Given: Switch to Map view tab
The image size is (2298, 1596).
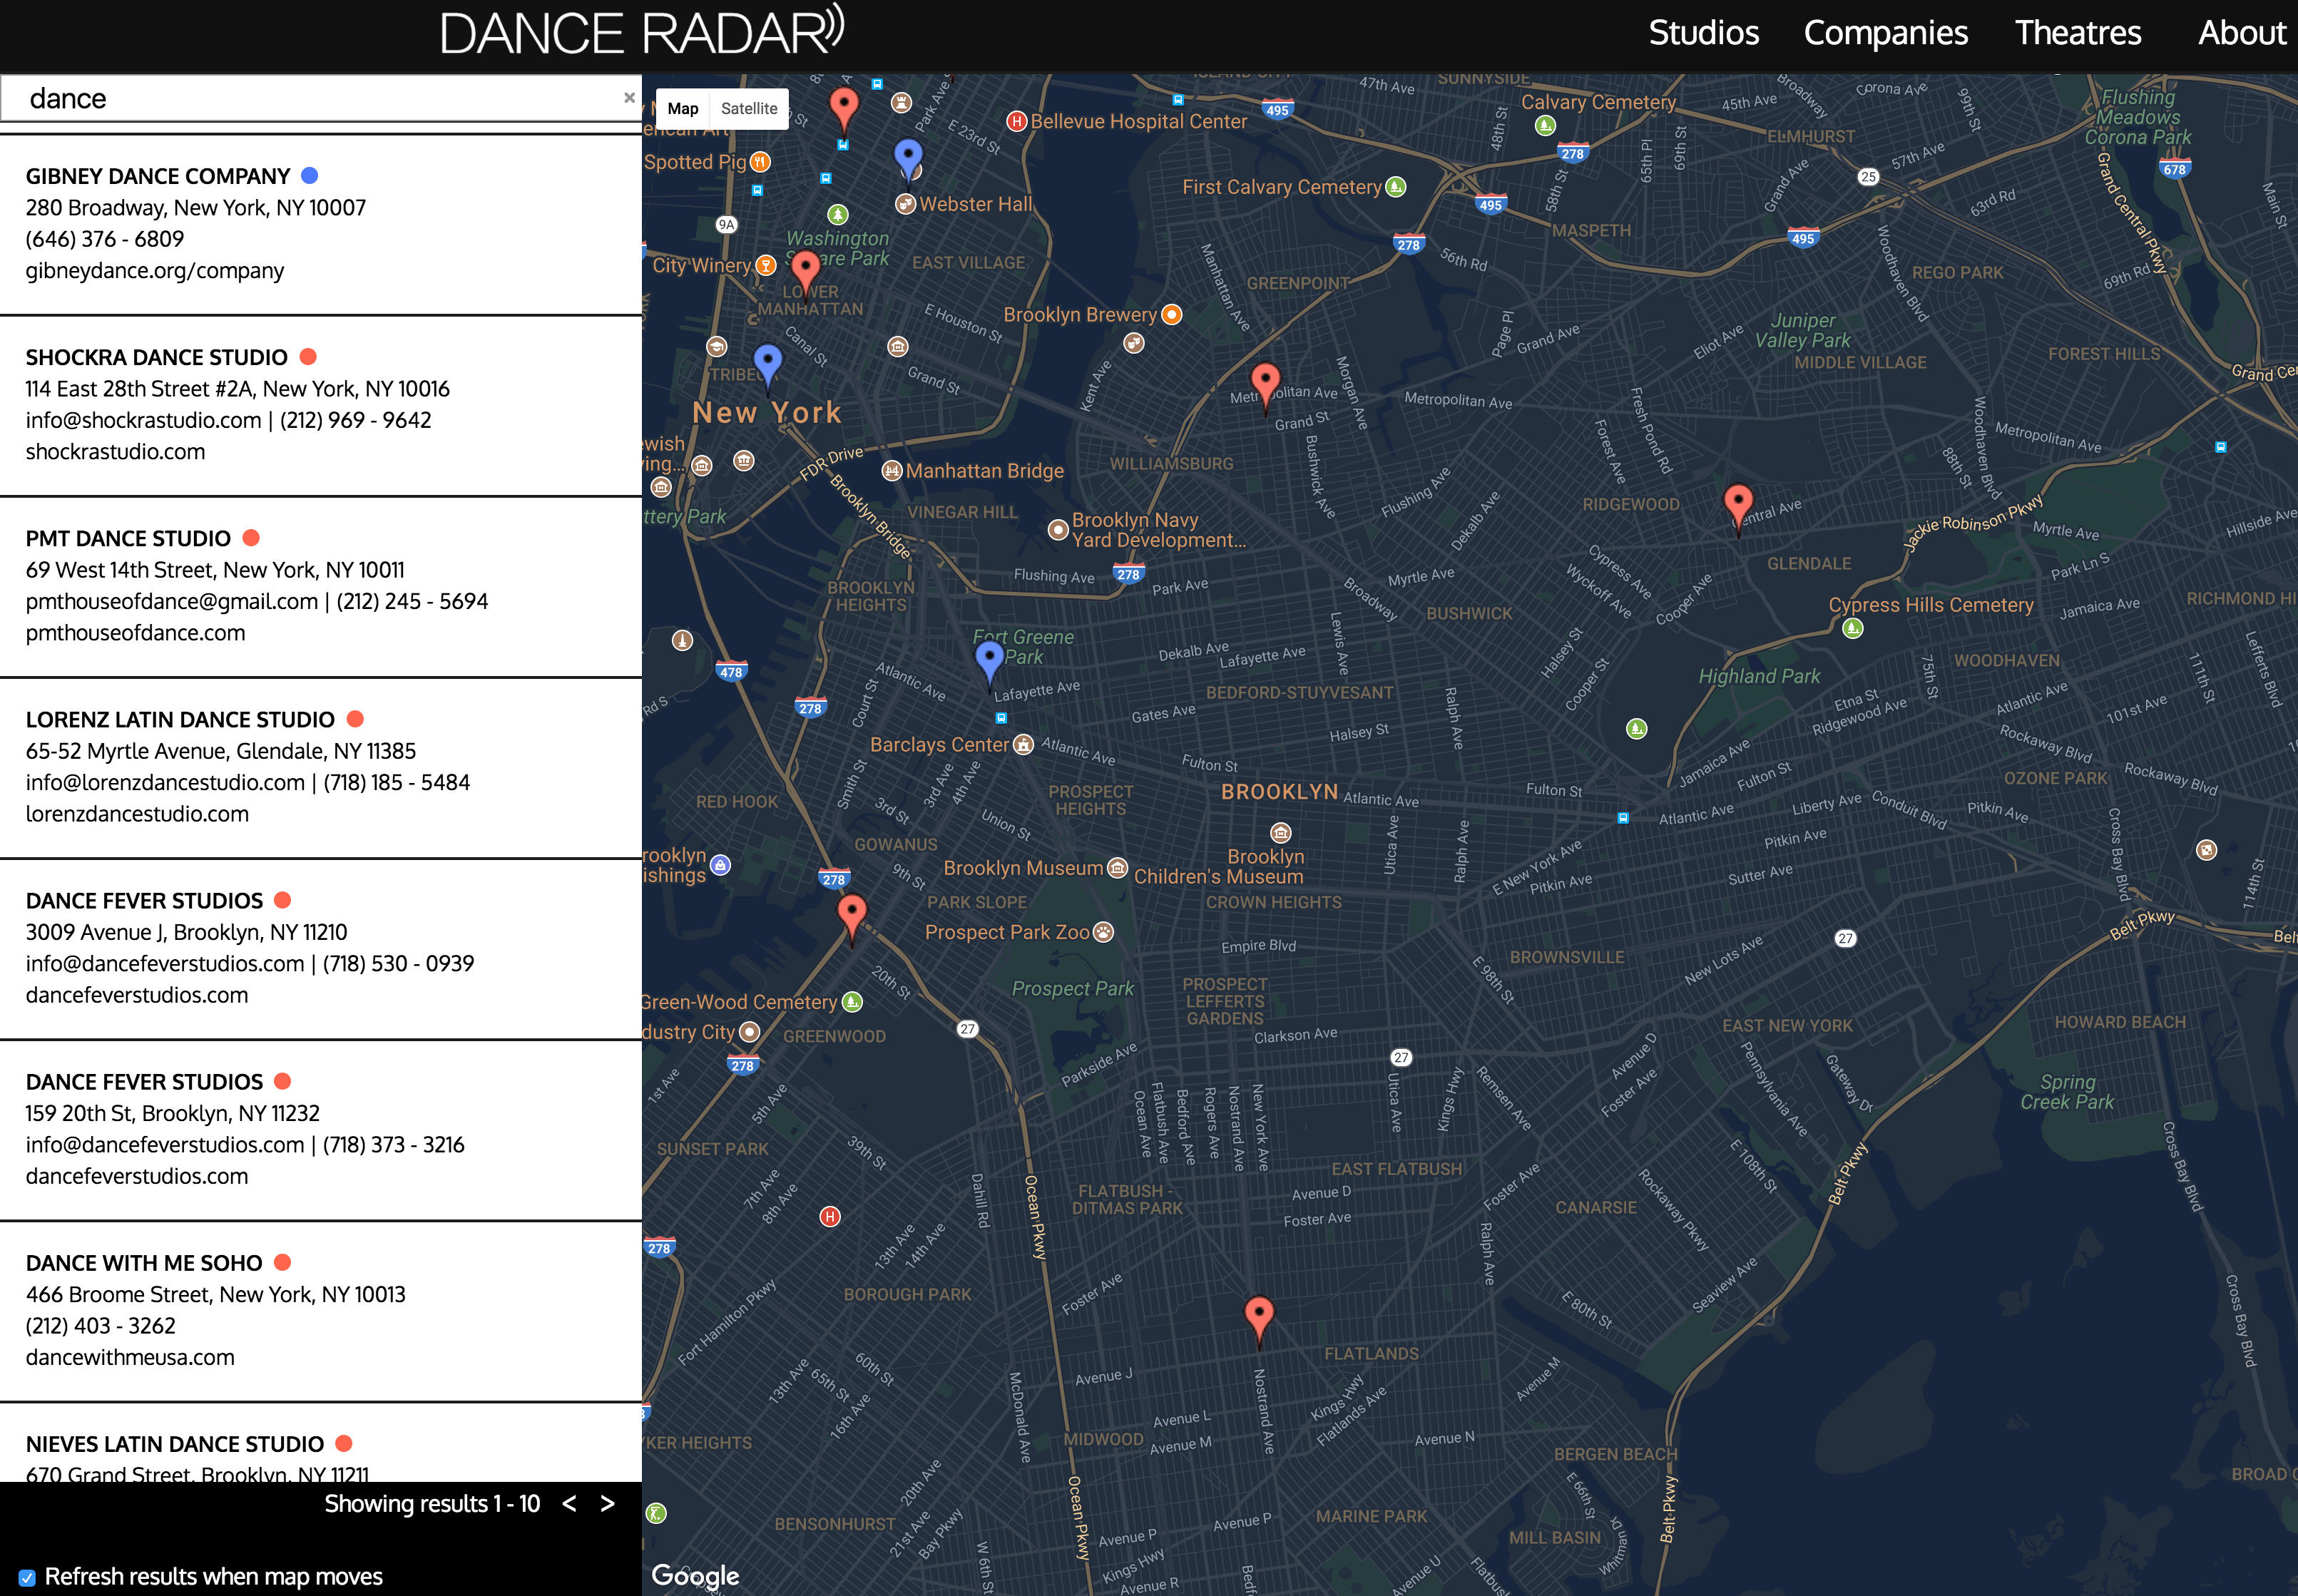Looking at the screenshot, I should (683, 109).
